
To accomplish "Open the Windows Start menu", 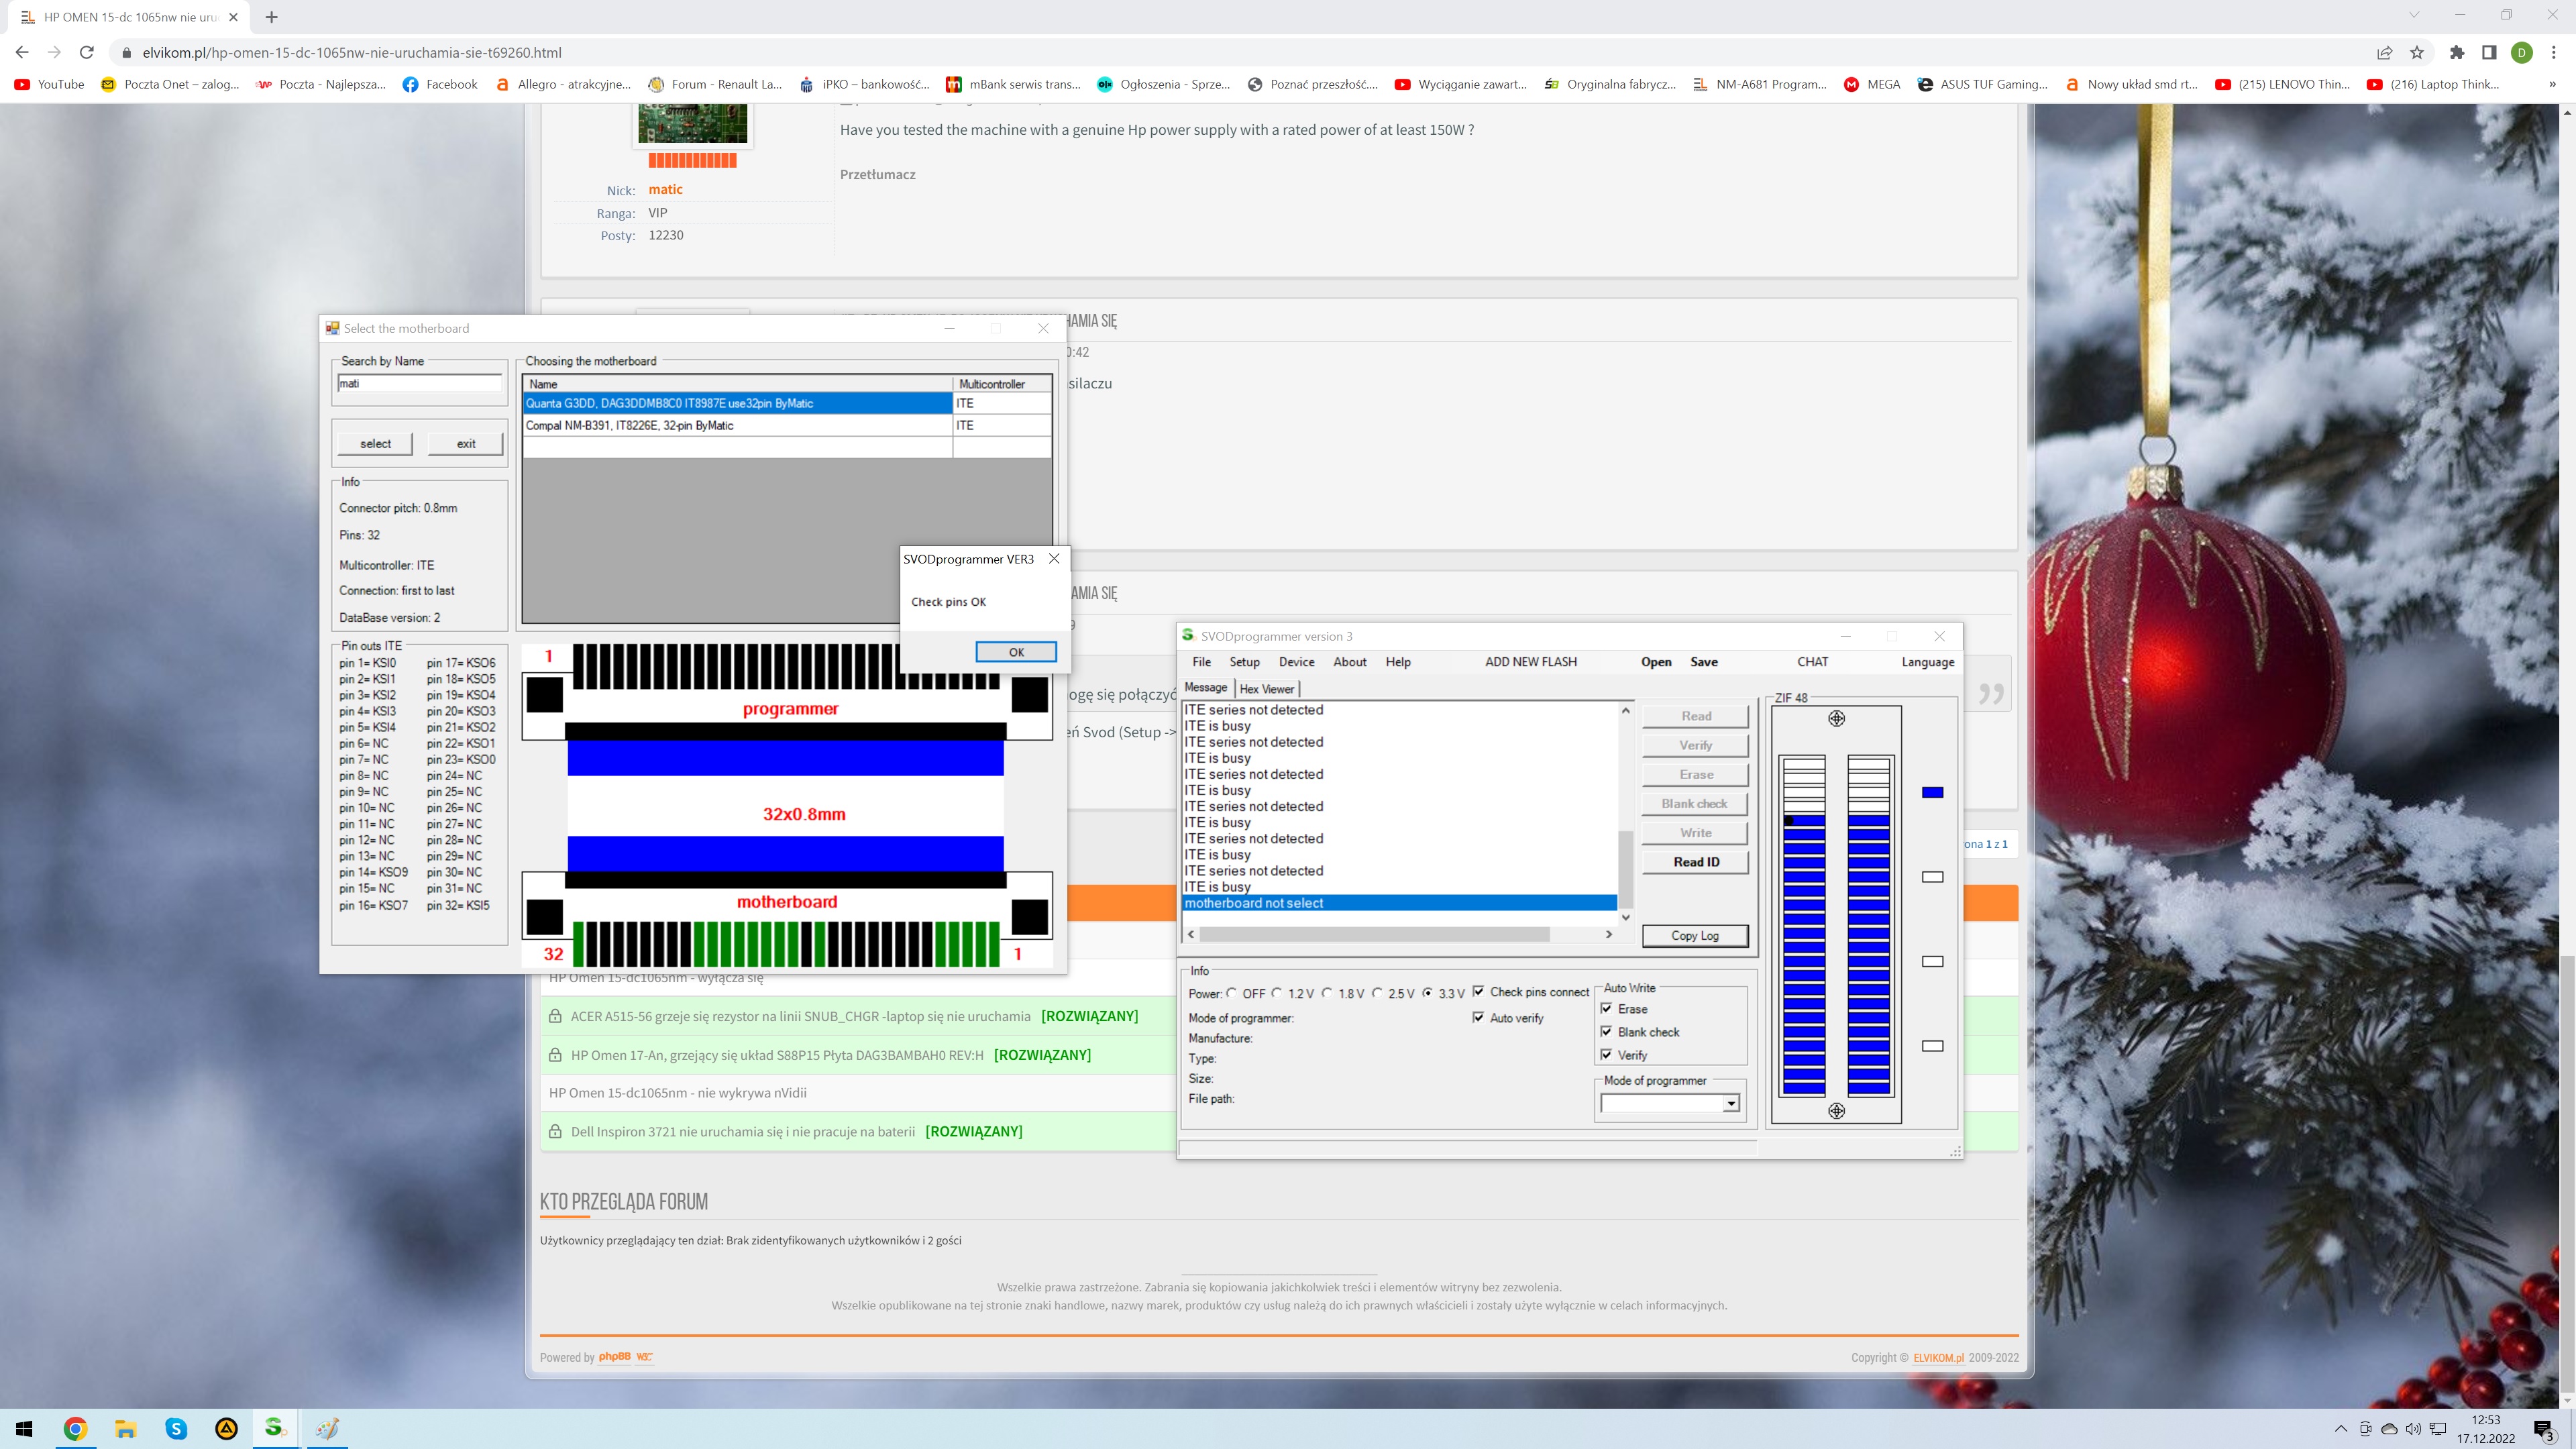I will 24,1428.
